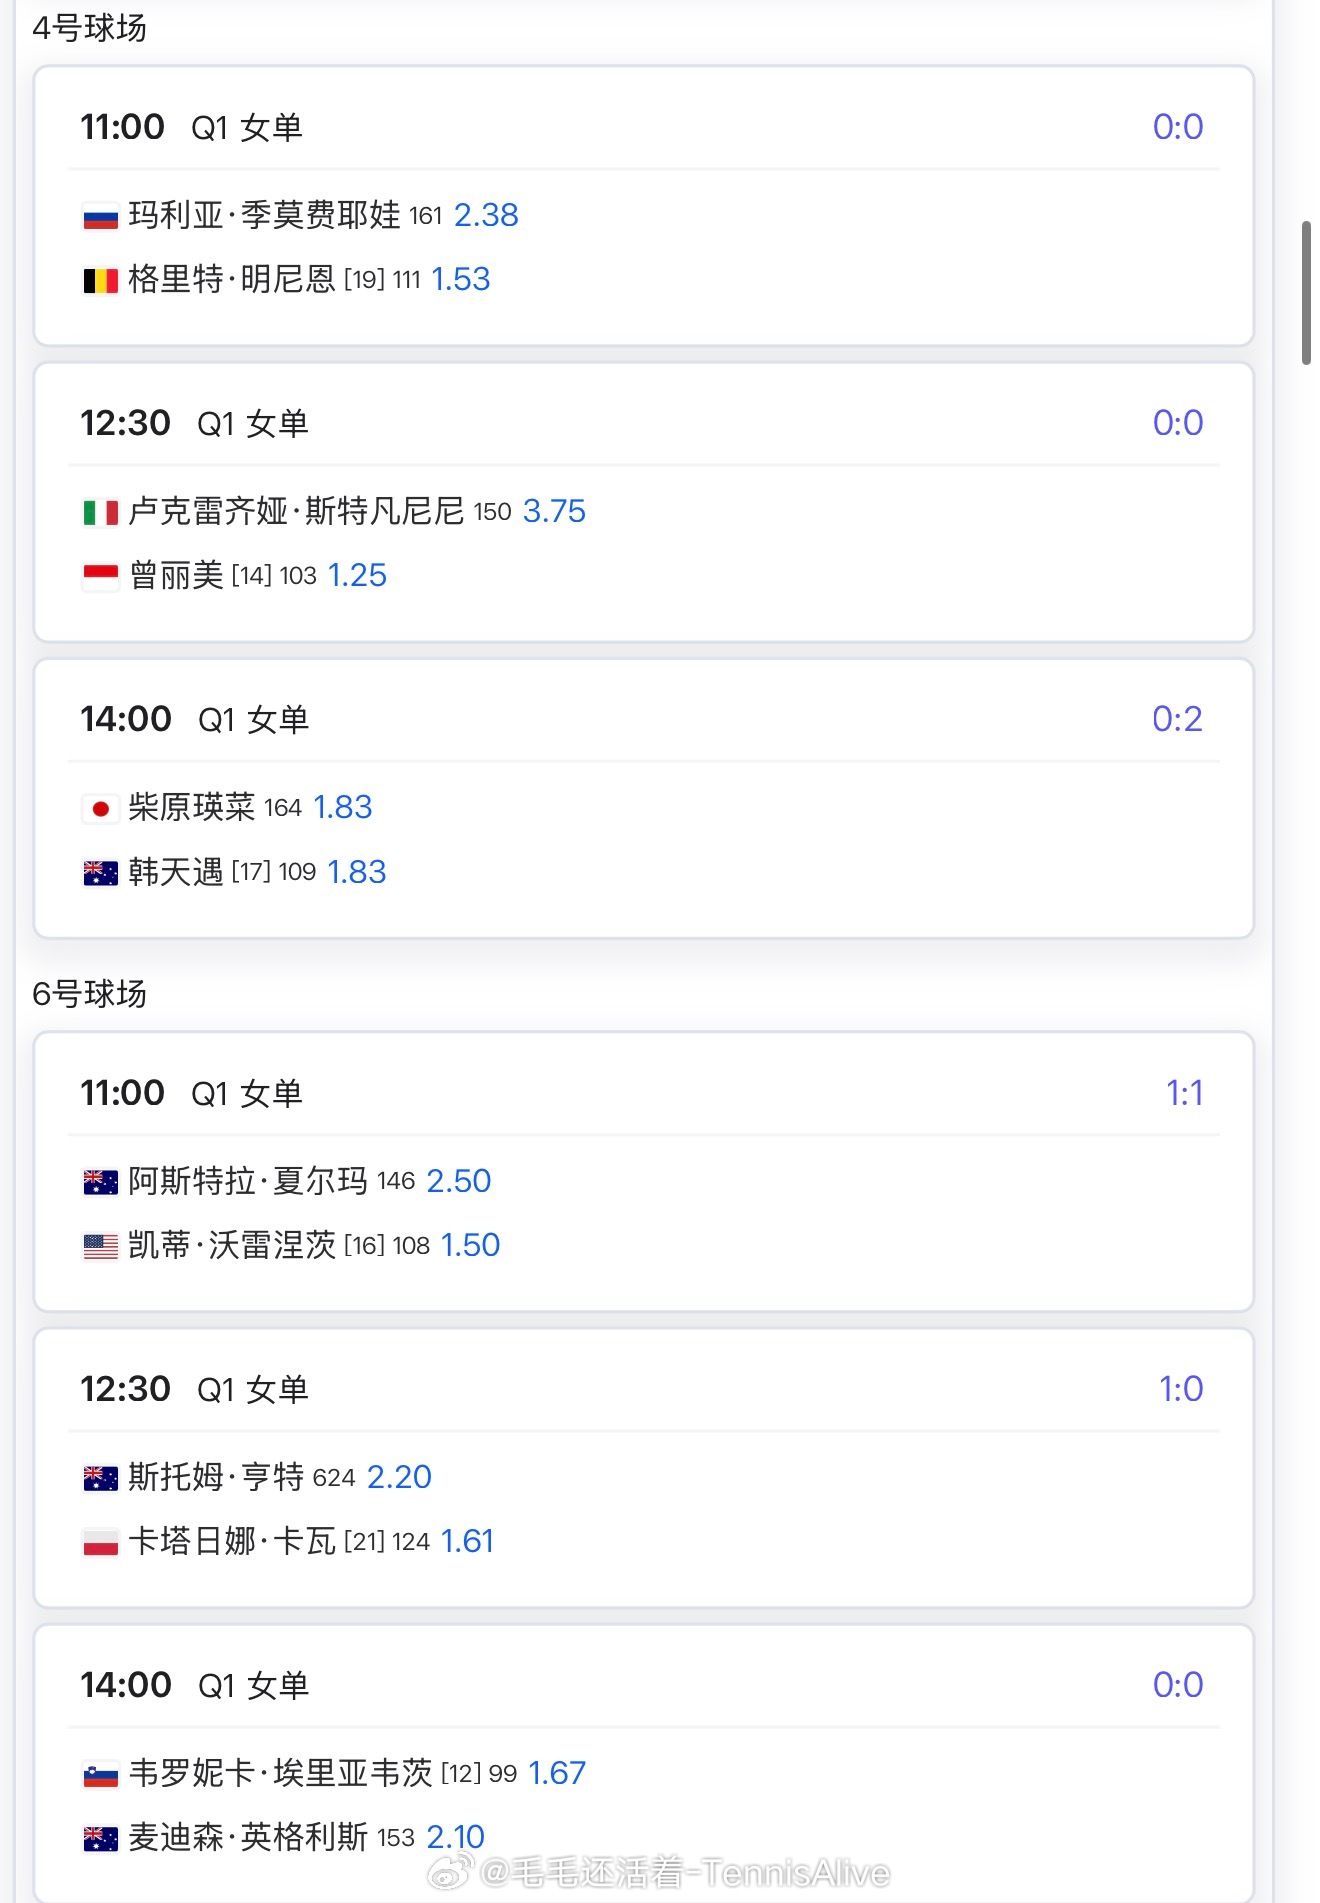1320x1903 pixels.
Task: Click Italian flag beside 卢克雷齐娅·斯特凡尼尼
Action: pos(100,512)
